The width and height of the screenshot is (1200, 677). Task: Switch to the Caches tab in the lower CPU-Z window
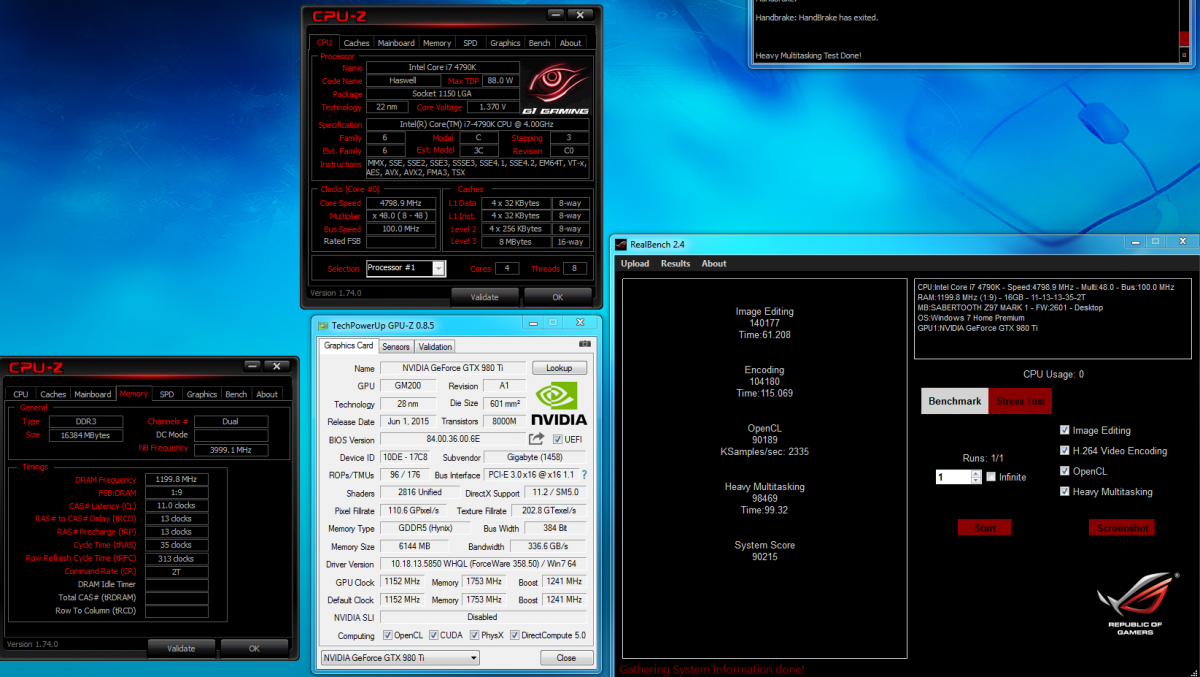pos(53,394)
